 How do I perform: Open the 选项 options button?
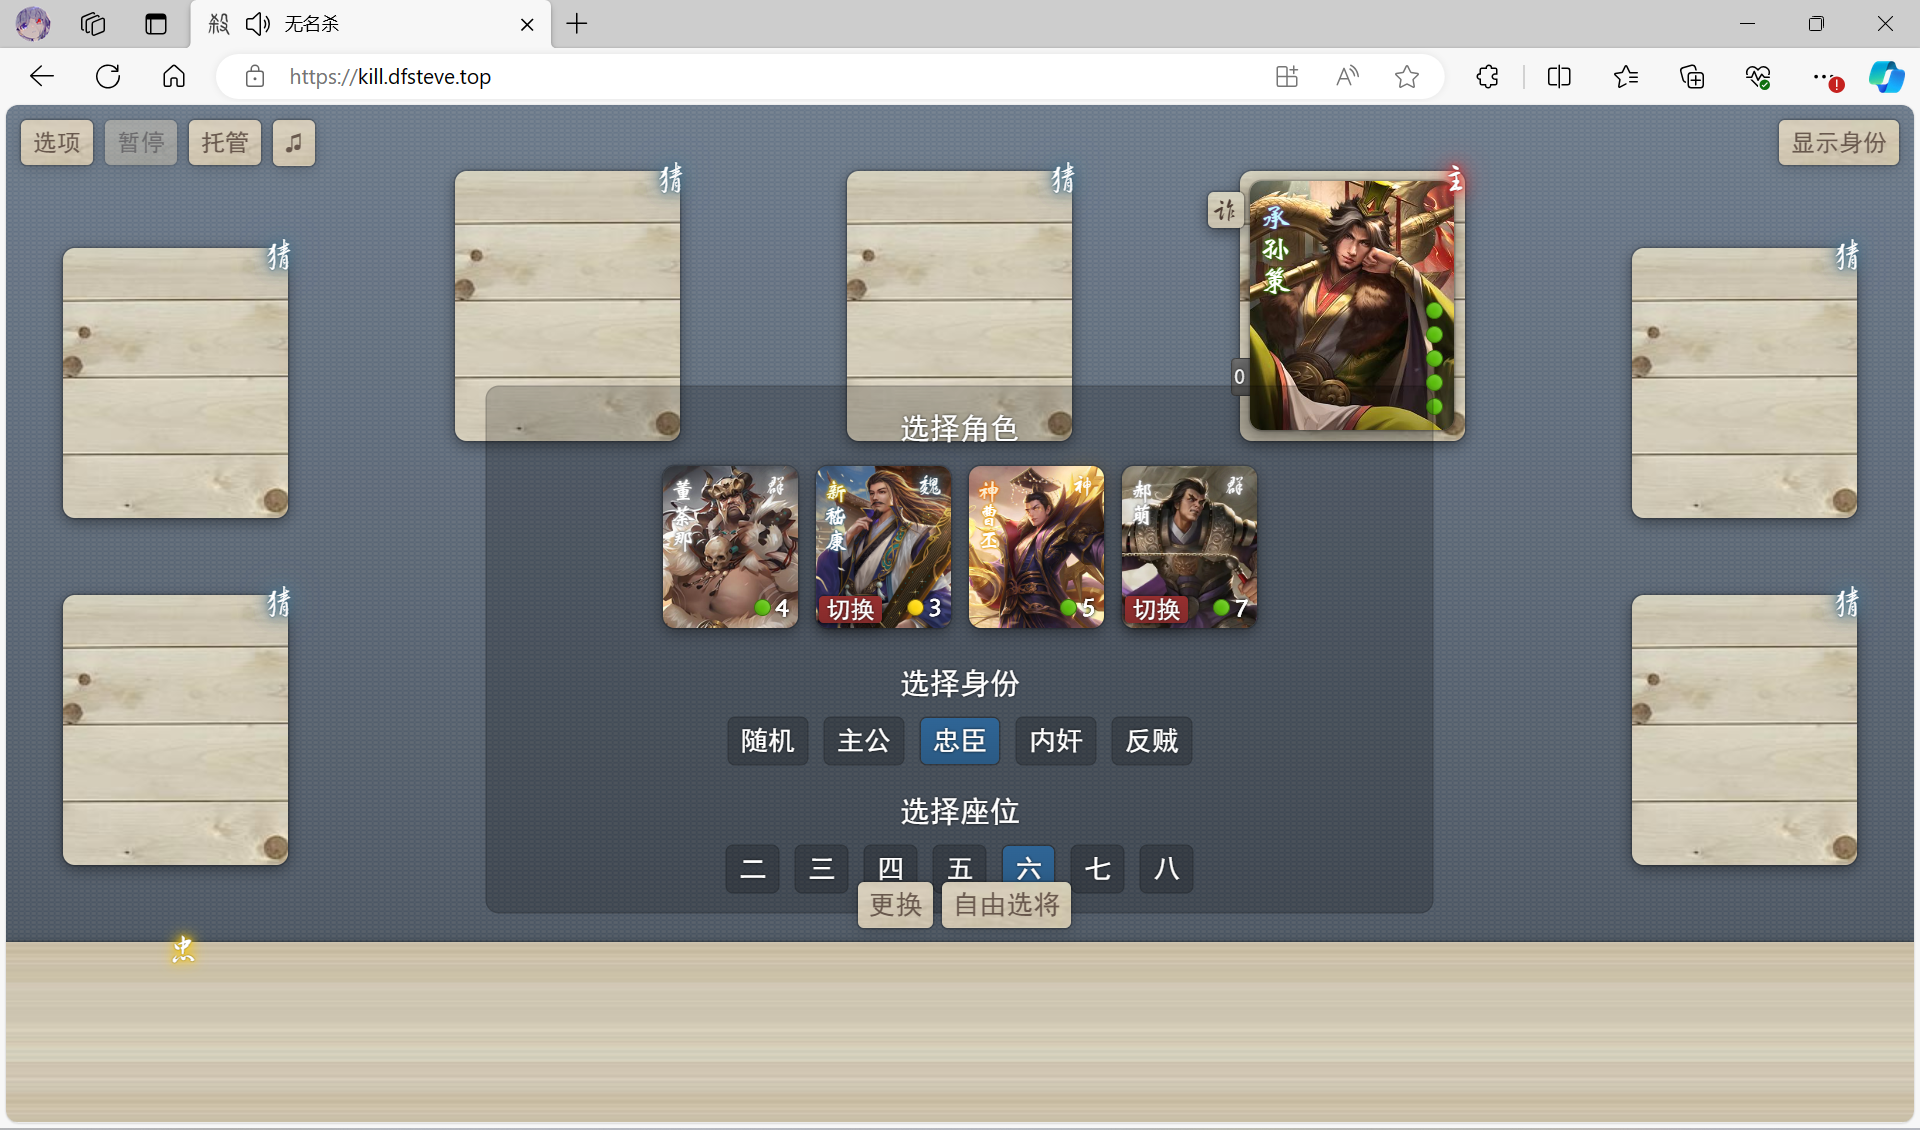pos(57,143)
